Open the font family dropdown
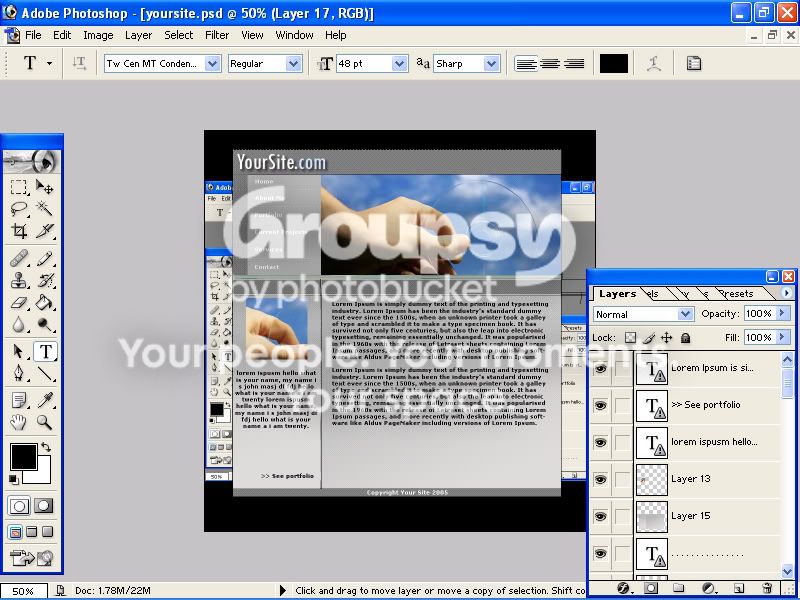Viewport: 800px width, 600px height. (212, 64)
